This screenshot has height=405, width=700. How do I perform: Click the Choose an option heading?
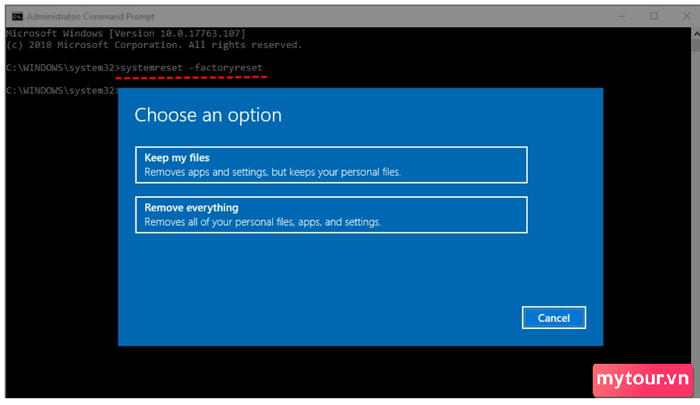pos(208,115)
